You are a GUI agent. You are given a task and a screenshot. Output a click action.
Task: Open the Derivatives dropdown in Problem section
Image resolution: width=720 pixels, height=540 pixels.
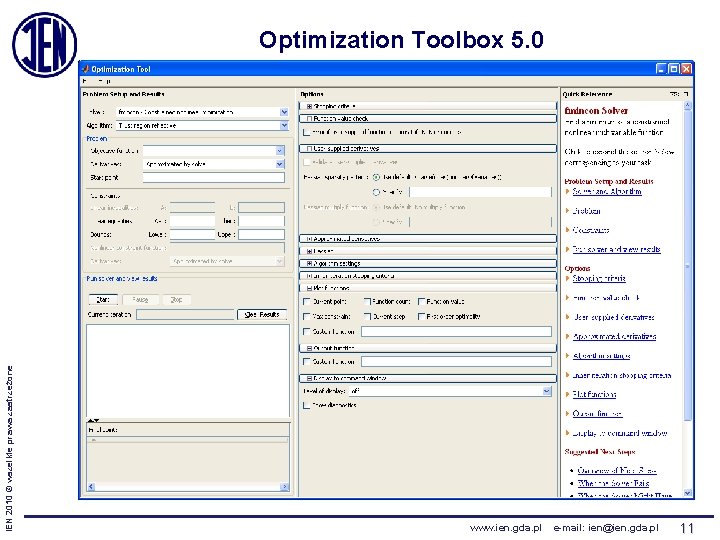[280, 164]
